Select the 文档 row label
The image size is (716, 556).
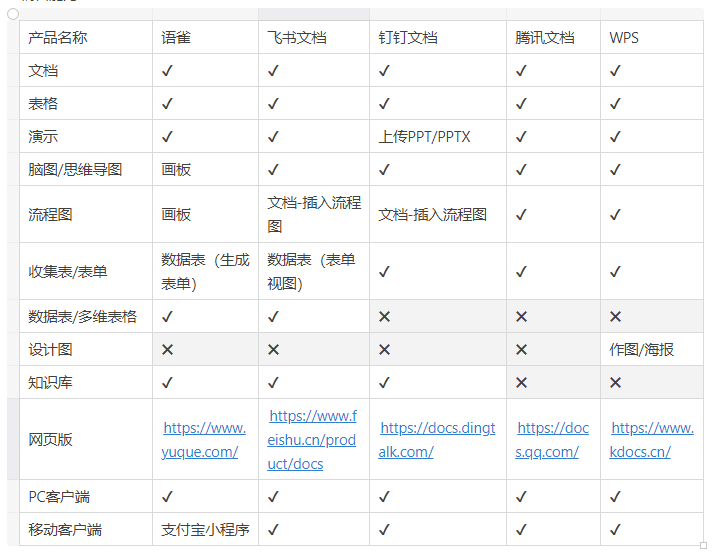click(x=43, y=71)
